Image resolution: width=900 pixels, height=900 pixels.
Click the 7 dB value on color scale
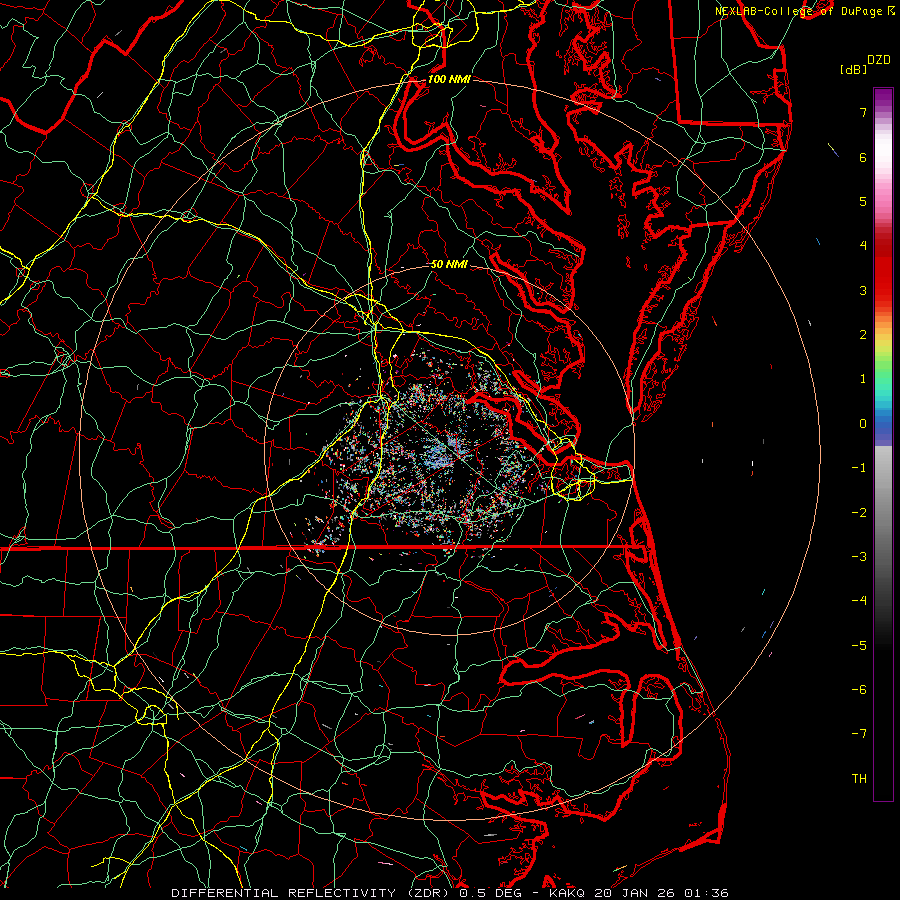pos(863,112)
